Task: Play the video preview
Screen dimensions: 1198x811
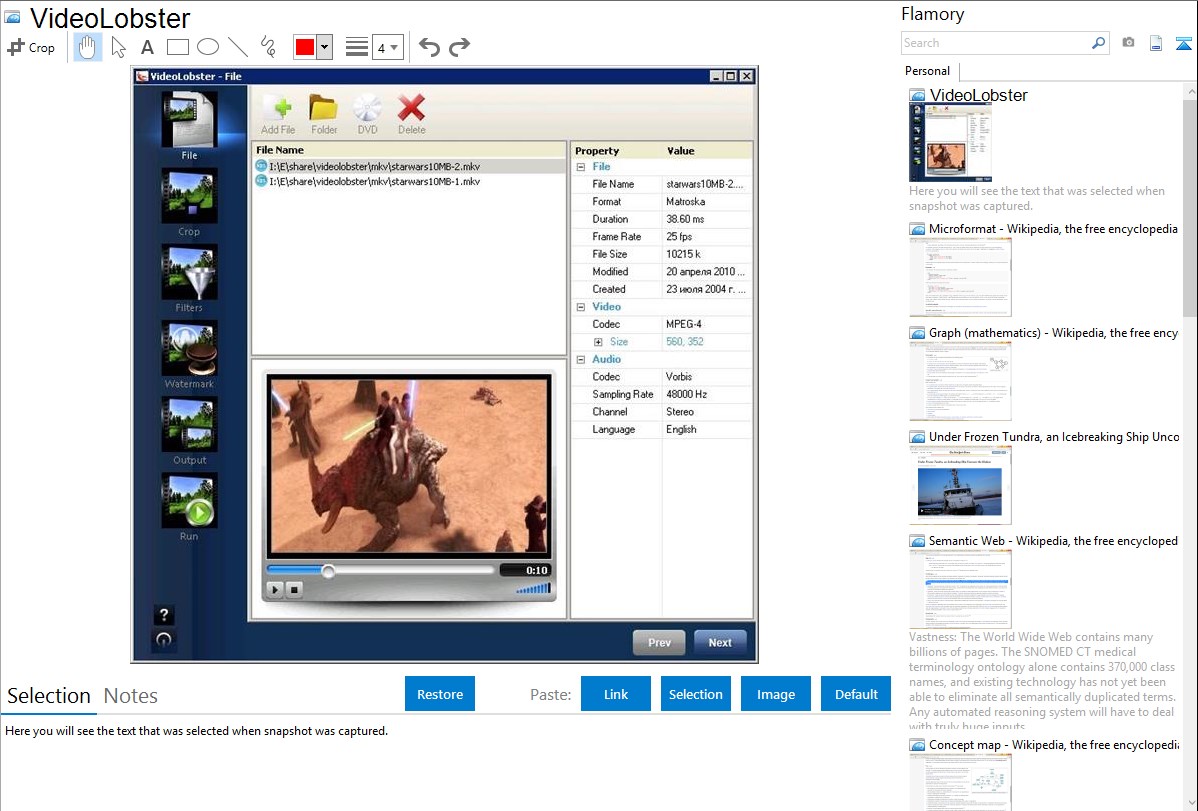Action: [275, 589]
